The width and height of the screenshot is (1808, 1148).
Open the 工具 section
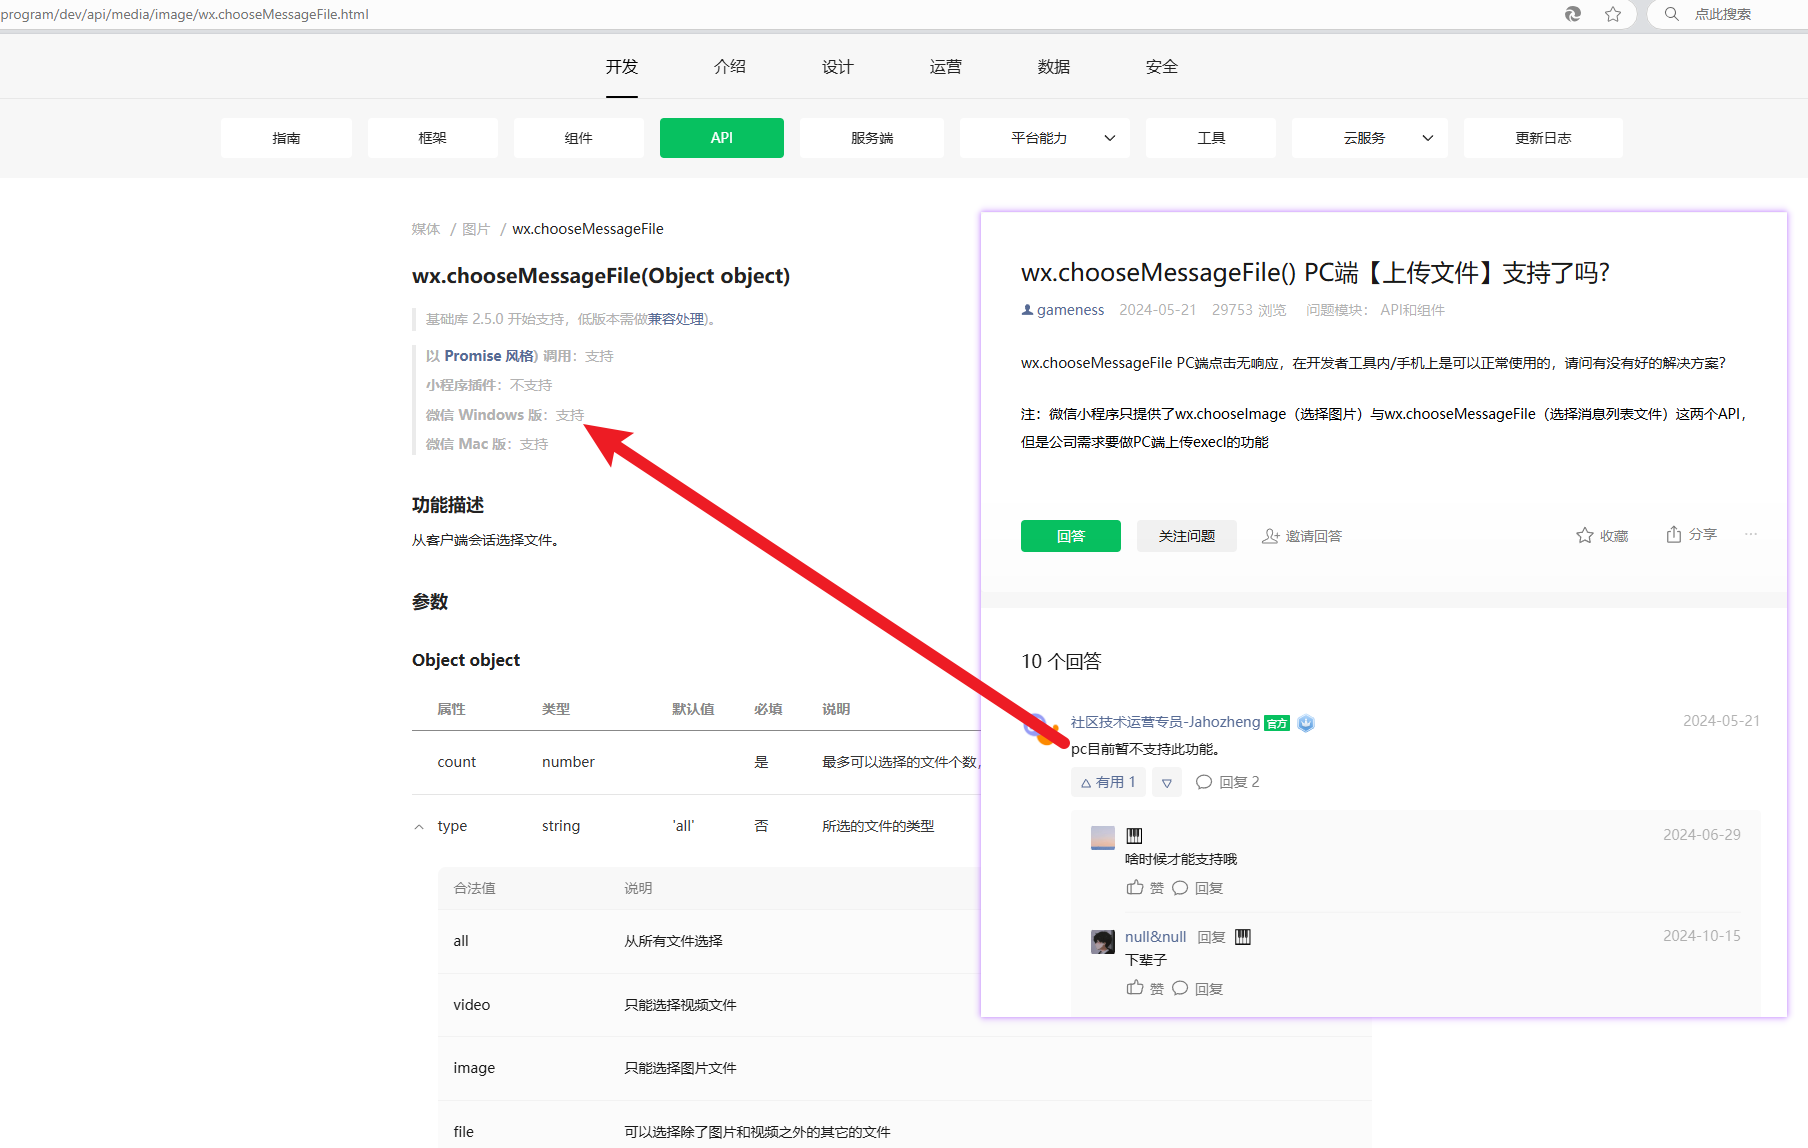pos(1211,138)
